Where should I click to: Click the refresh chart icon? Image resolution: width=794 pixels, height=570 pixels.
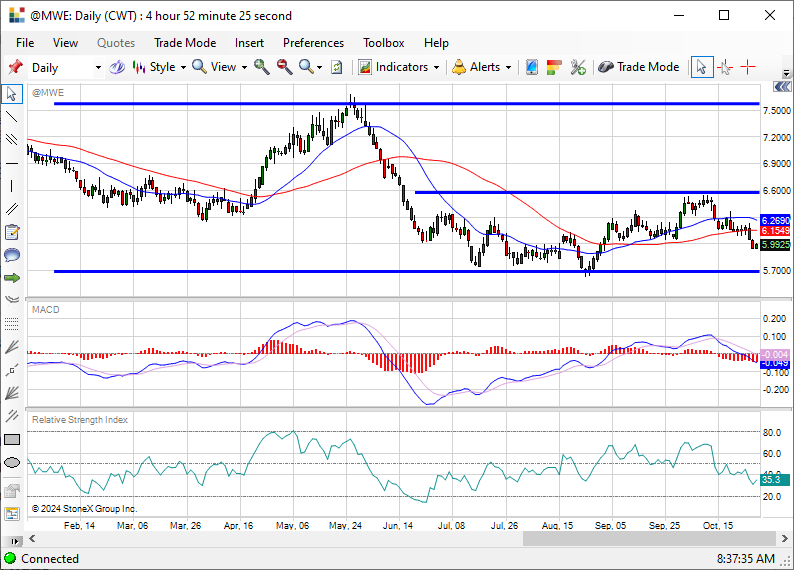pyautogui.click(x=337, y=67)
